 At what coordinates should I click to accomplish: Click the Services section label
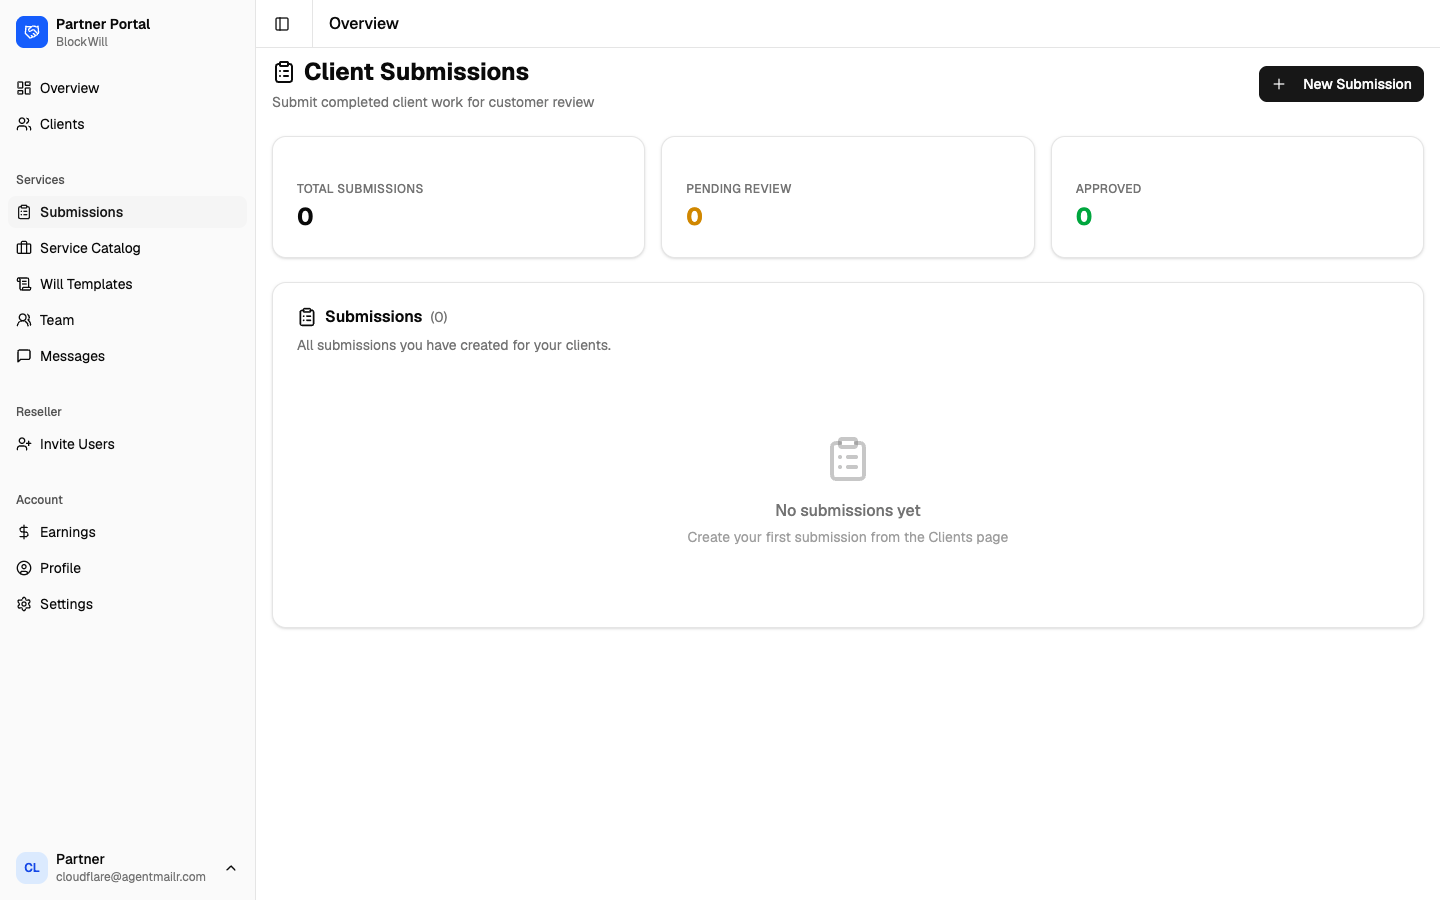click(x=40, y=180)
